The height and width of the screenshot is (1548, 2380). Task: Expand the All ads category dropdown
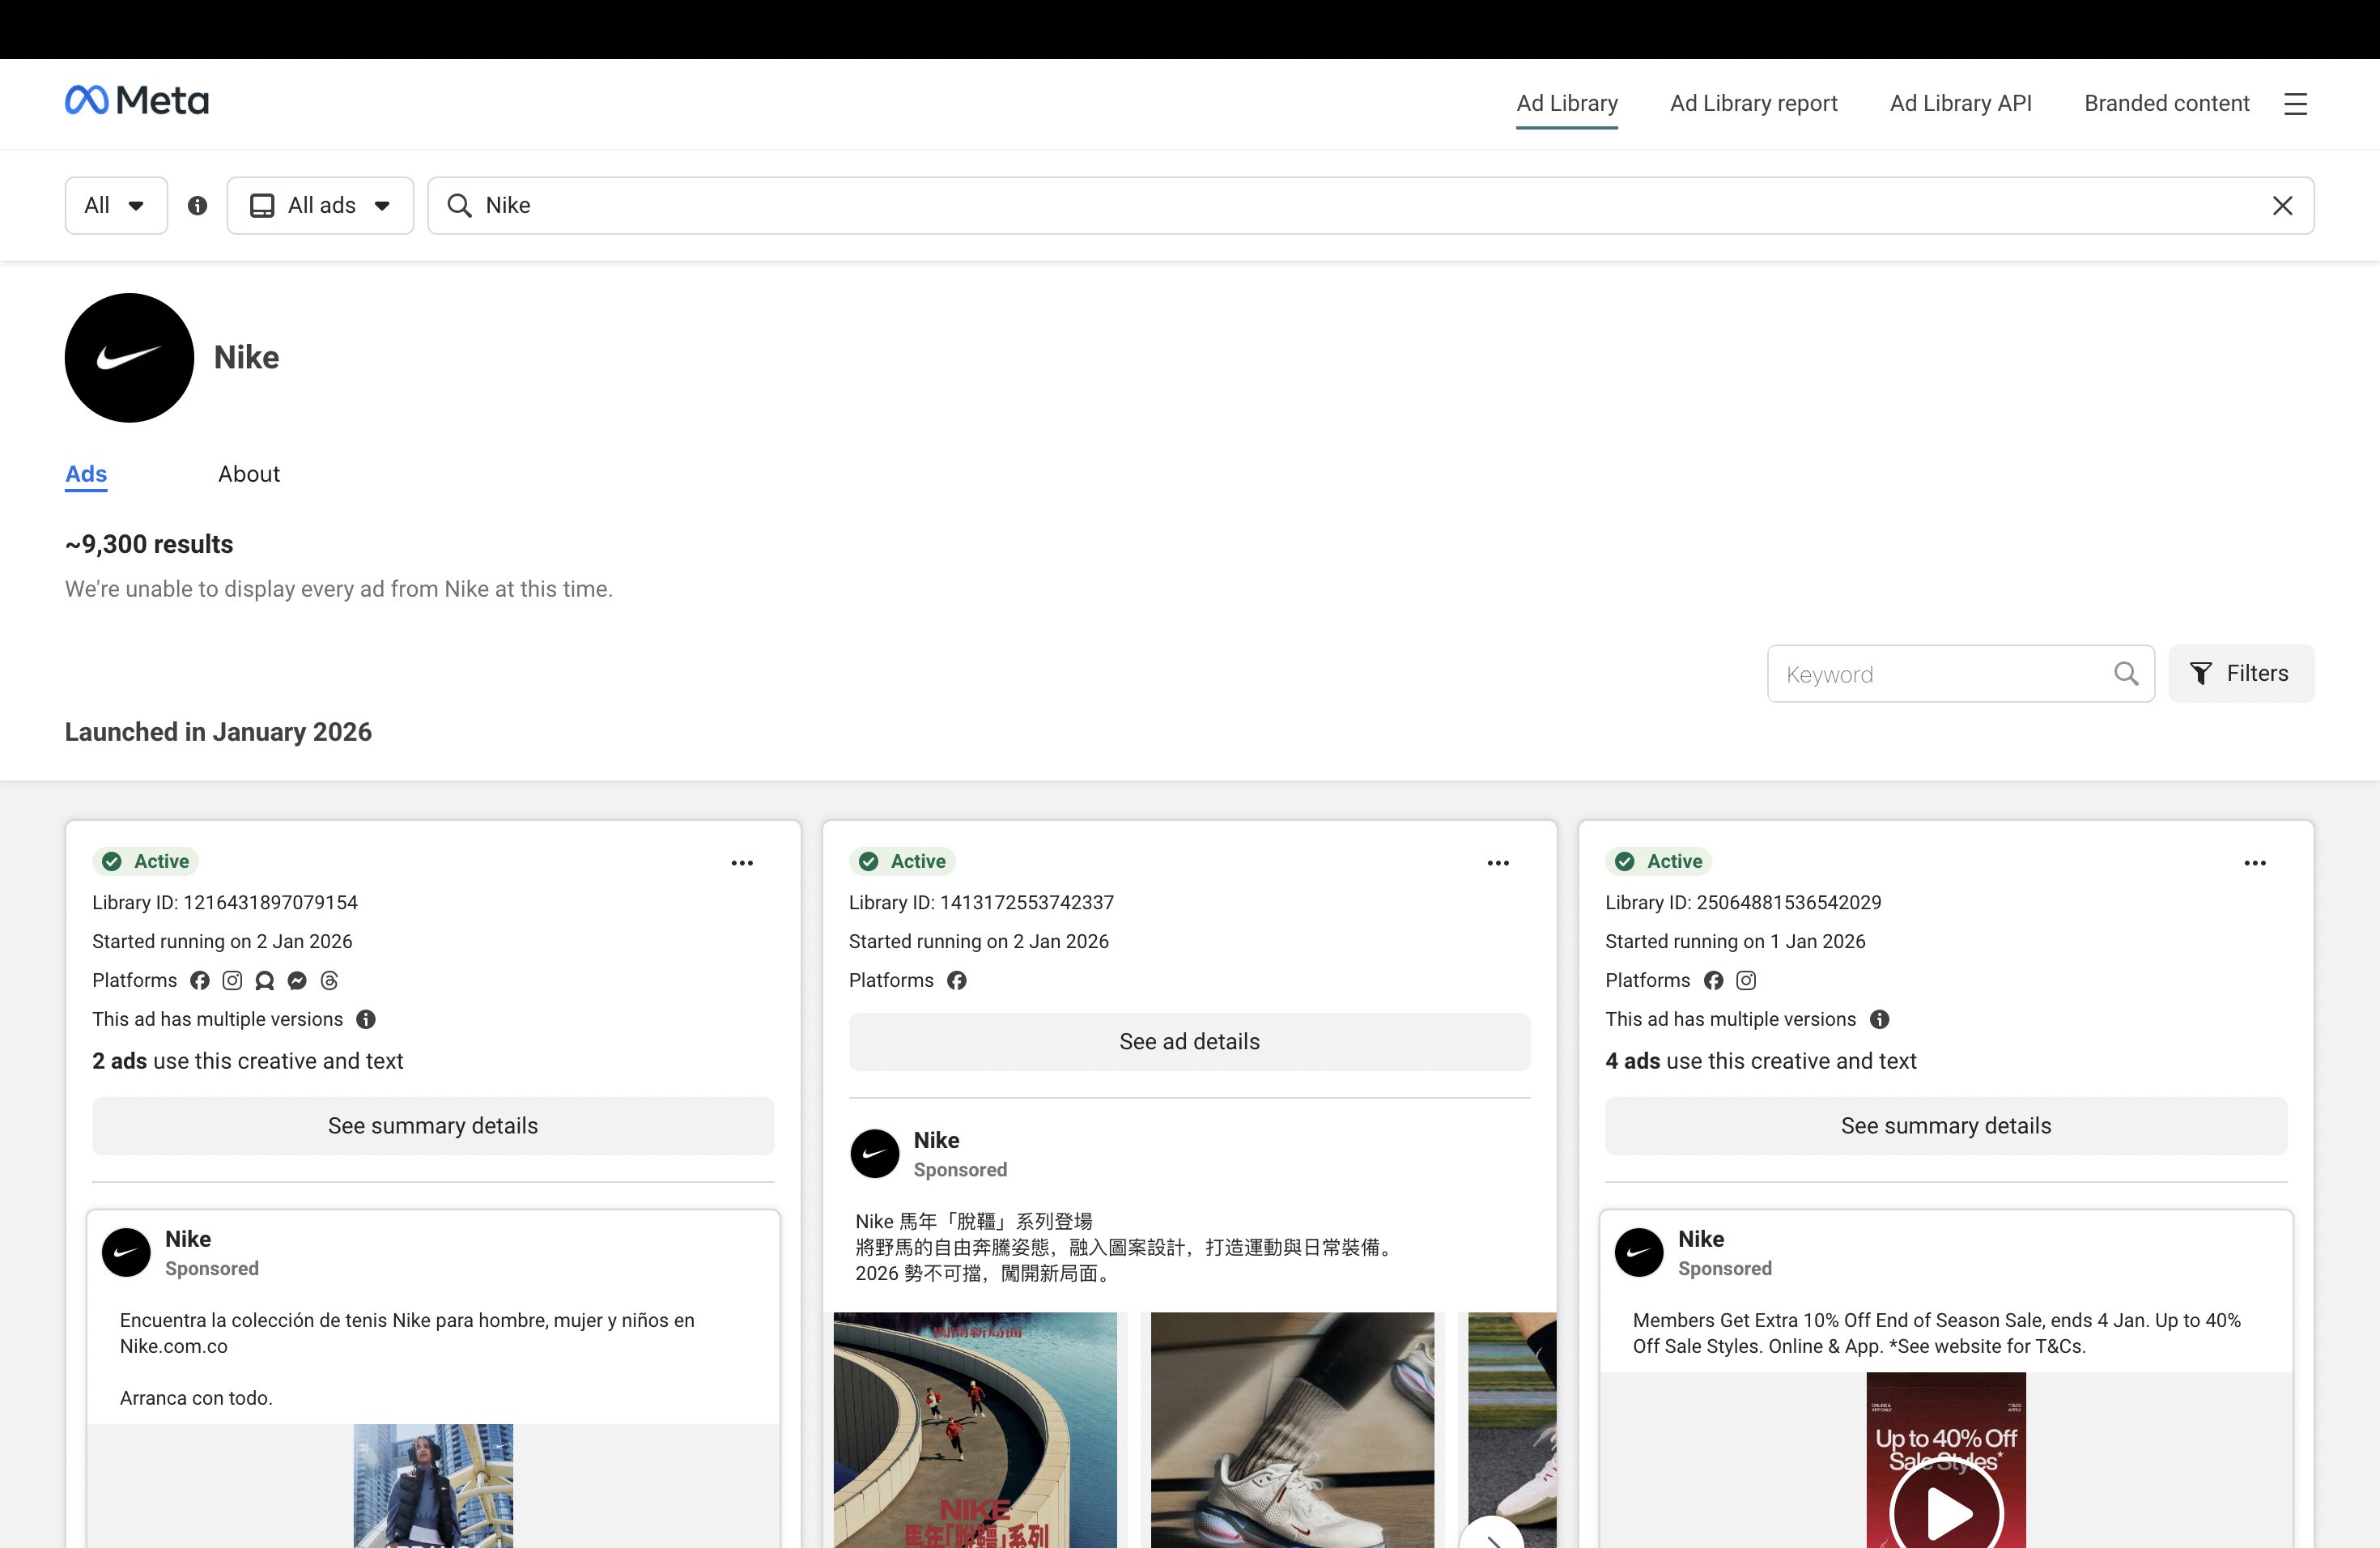coord(320,206)
